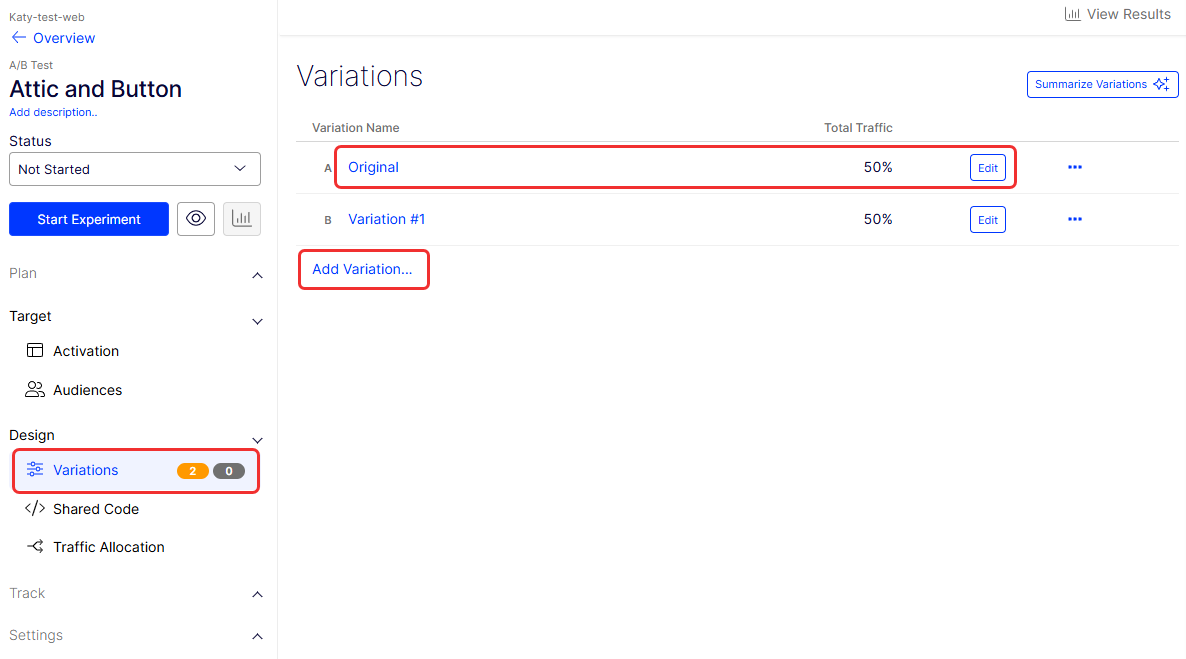Click the eye preview icon button
The image size is (1186, 659).
pos(196,219)
